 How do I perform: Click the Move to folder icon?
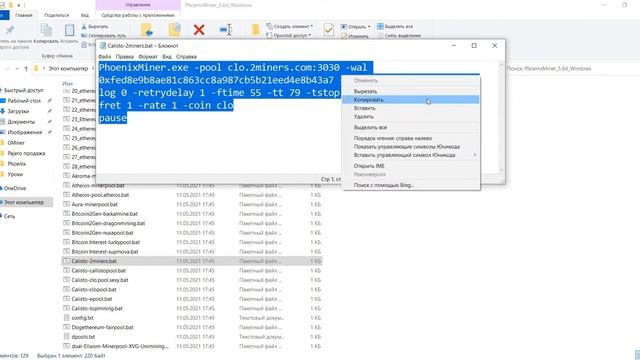point(147,30)
